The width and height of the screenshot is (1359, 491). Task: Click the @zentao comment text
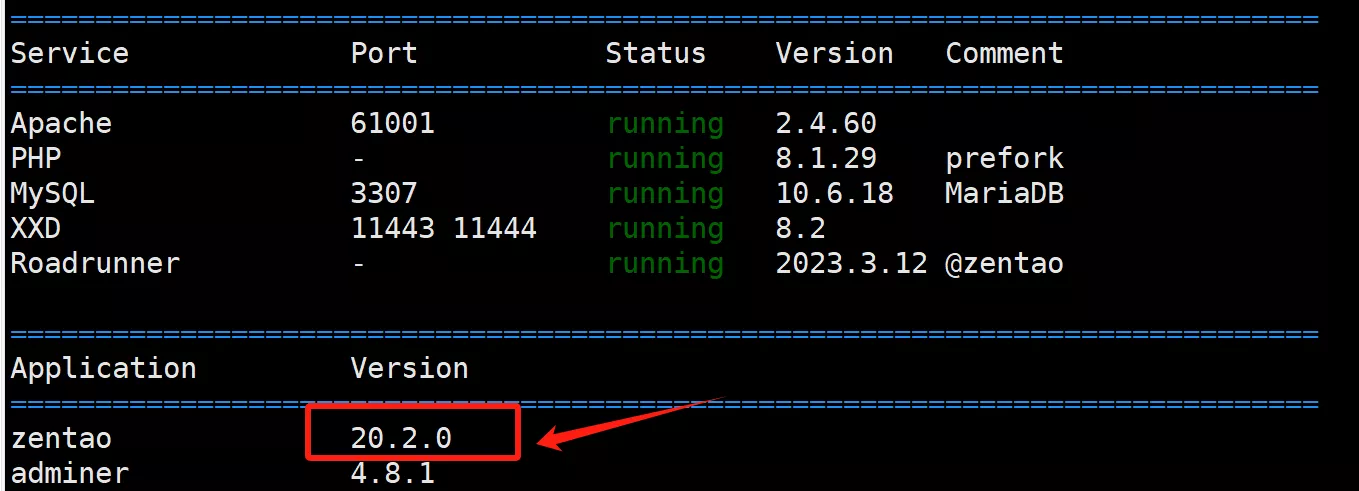click(1005, 263)
